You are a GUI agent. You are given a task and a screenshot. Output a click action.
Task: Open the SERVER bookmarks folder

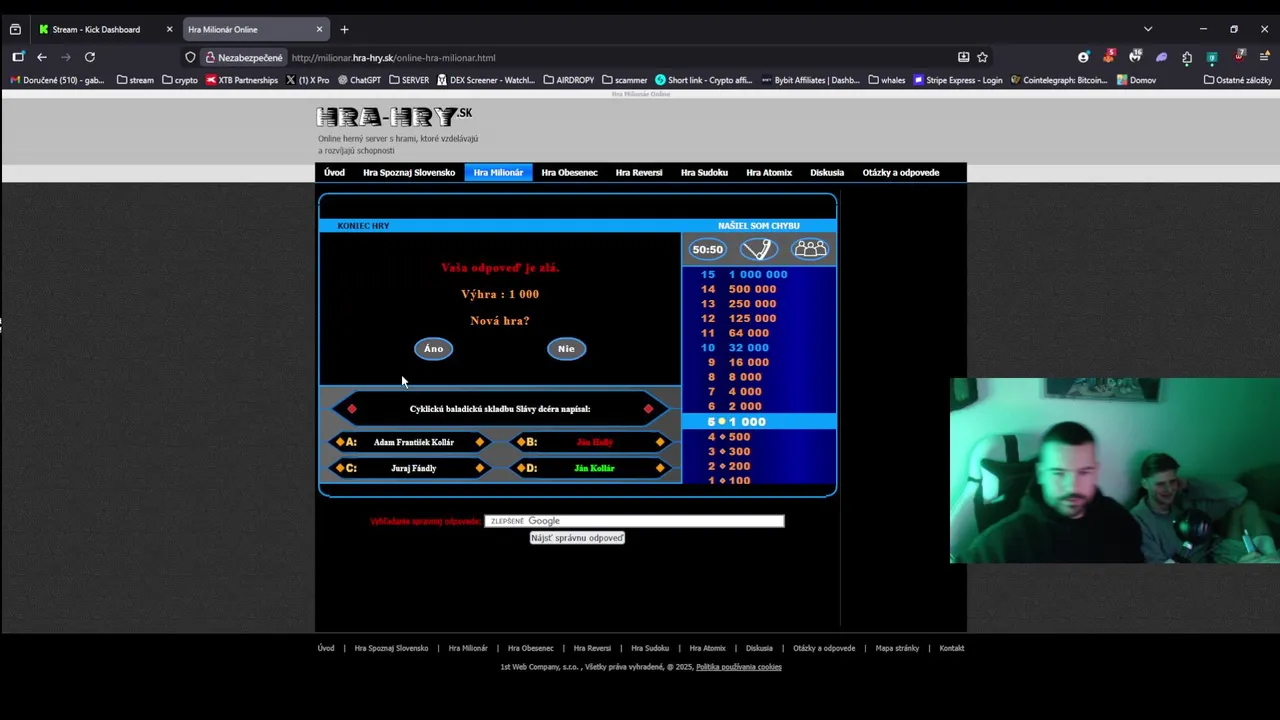[409, 80]
